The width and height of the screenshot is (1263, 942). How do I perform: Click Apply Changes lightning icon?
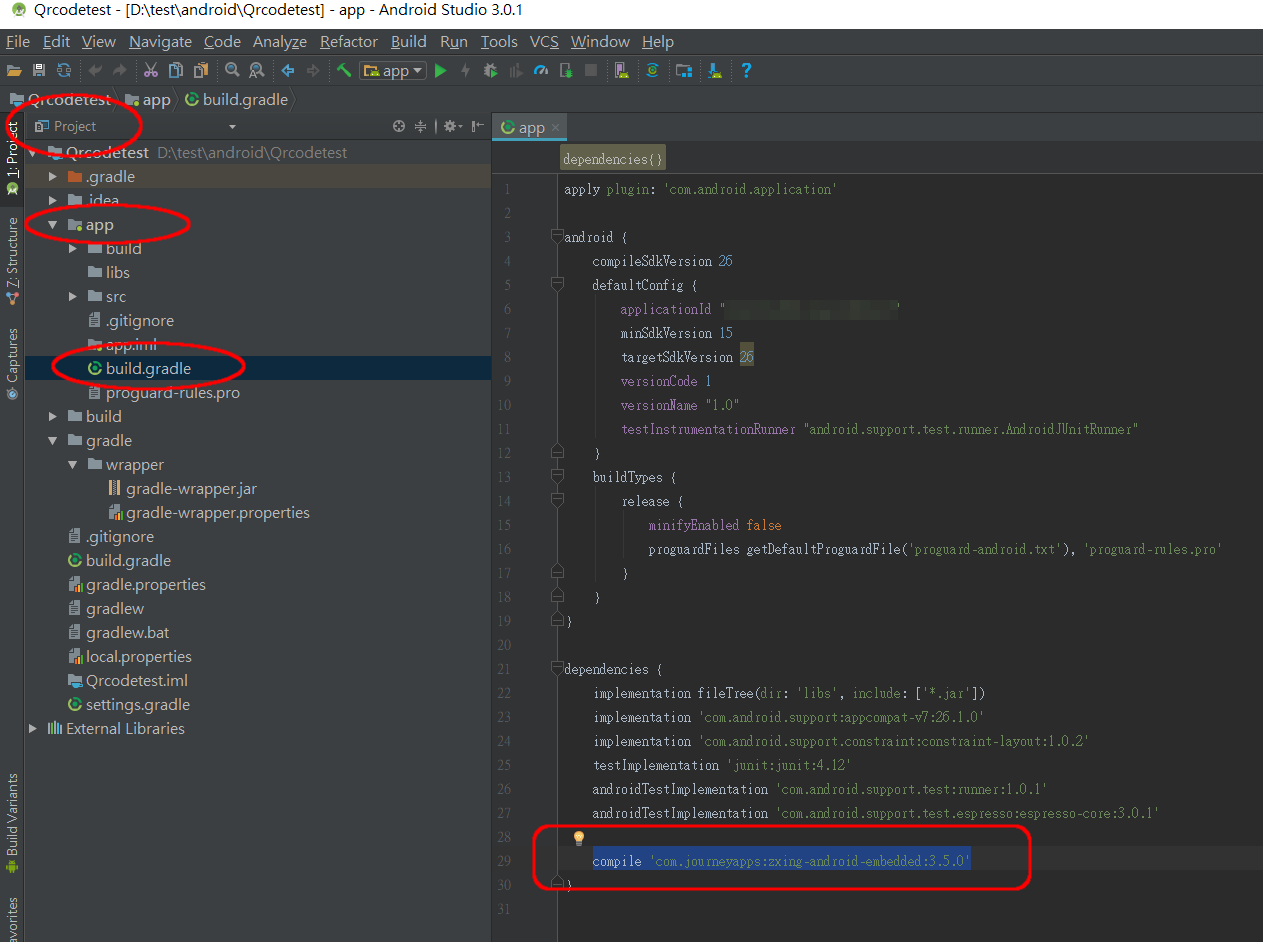point(465,70)
